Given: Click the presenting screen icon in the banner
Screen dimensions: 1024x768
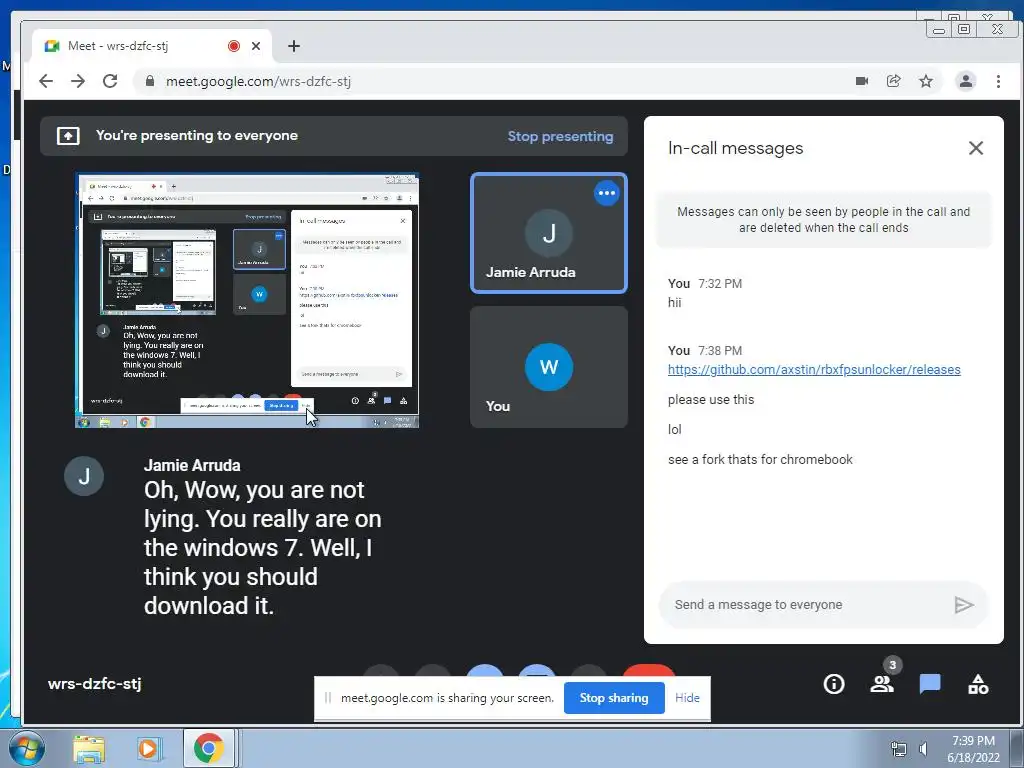Looking at the screenshot, I should click(68, 136).
